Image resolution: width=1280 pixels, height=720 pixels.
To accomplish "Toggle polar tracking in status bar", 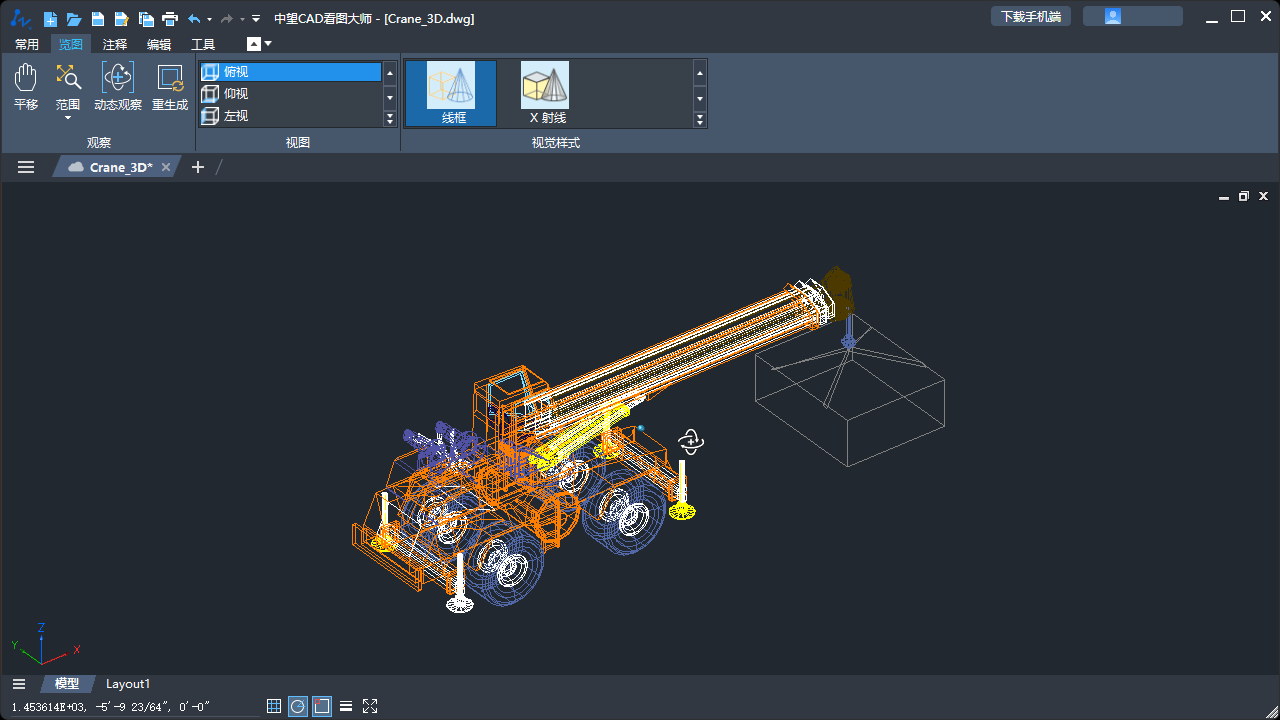I will click(x=298, y=706).
